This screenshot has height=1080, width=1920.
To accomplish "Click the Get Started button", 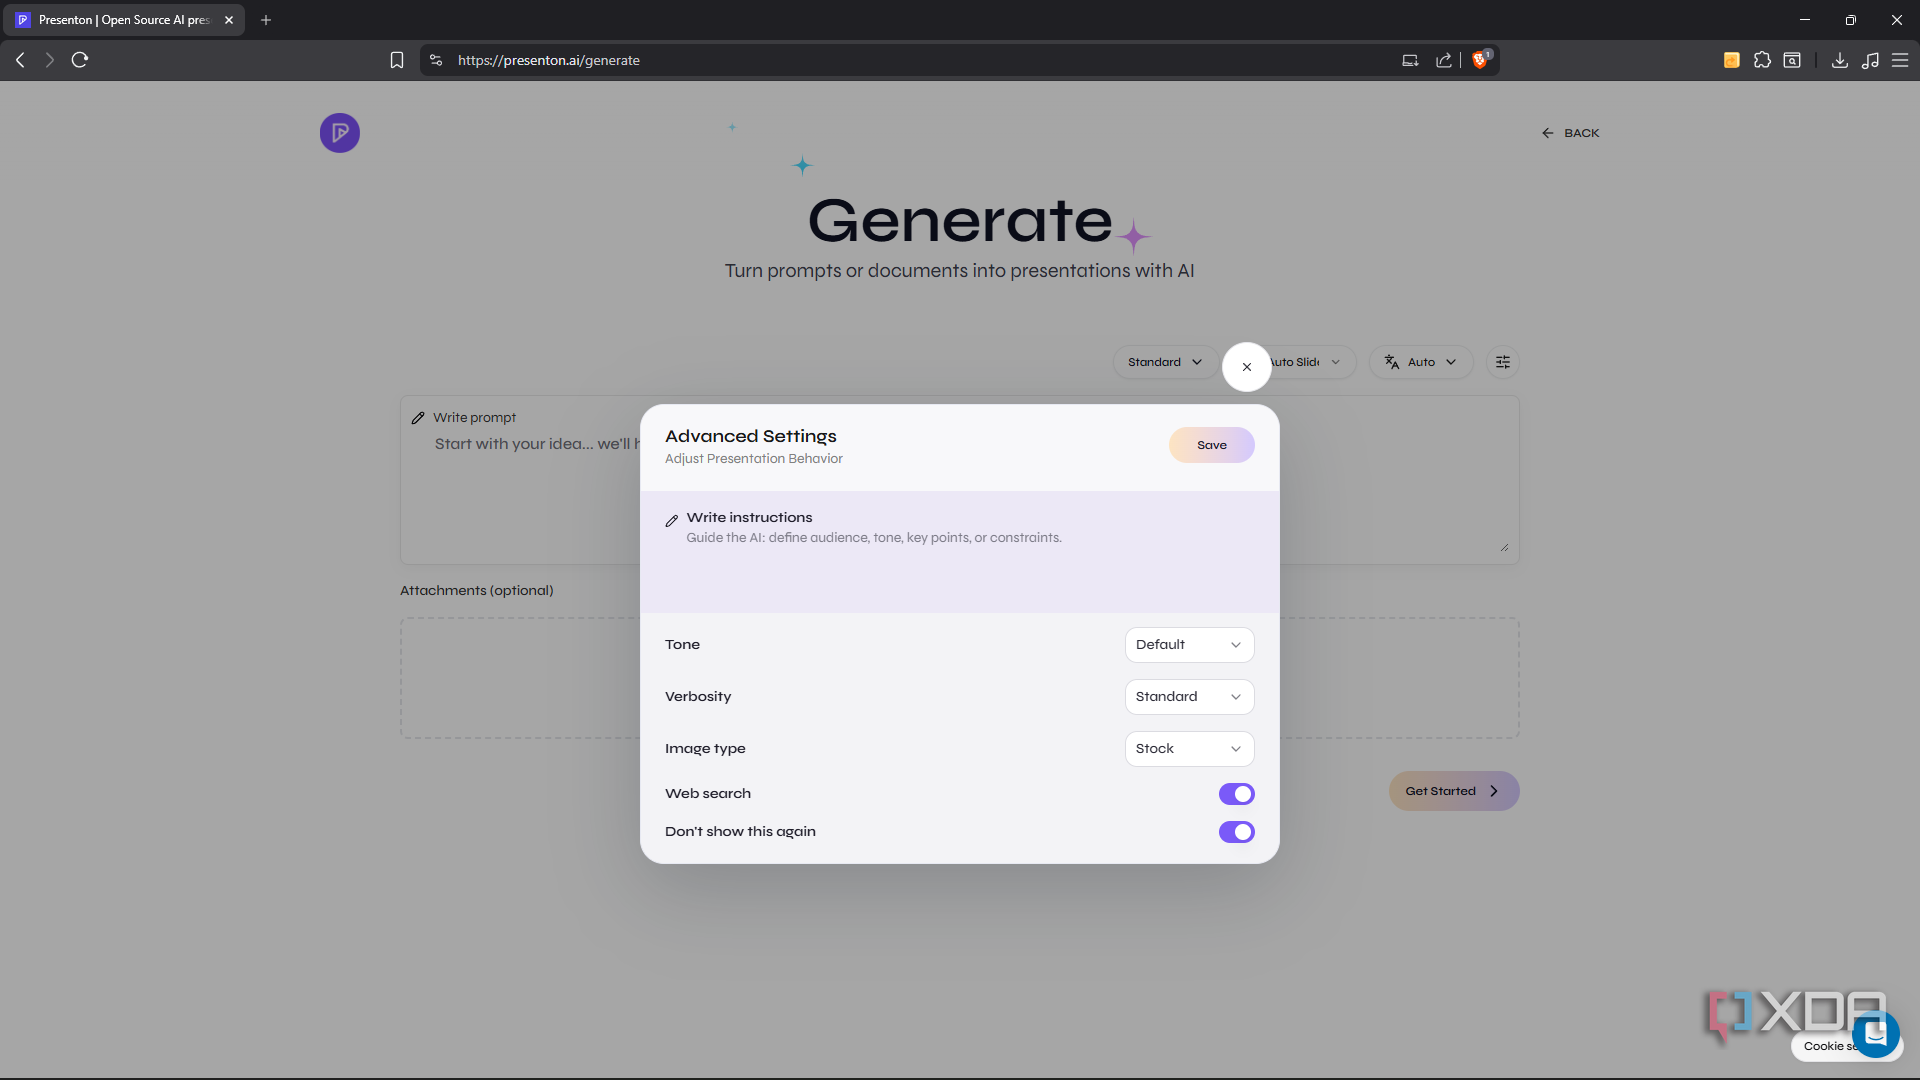I will click(1454, 791).
